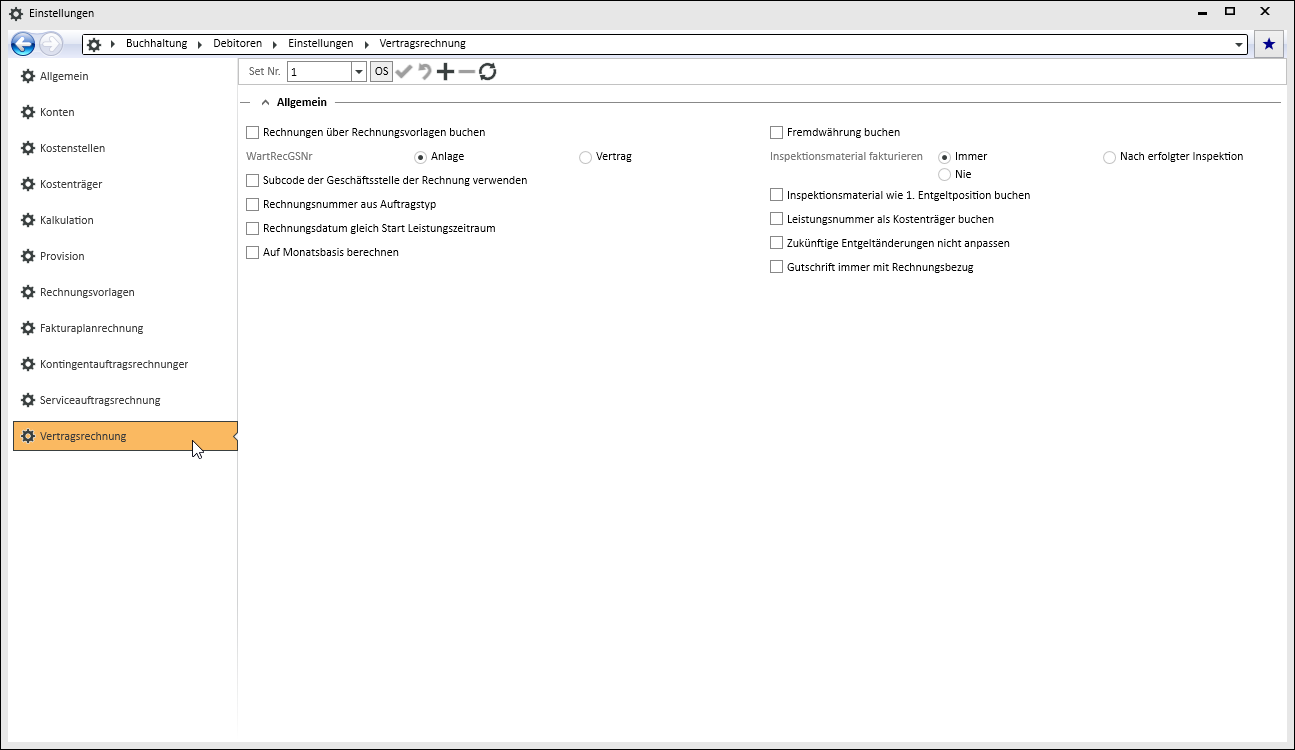Open Provision settings page
Screen dimensions: 1295x750
point(125,256)
